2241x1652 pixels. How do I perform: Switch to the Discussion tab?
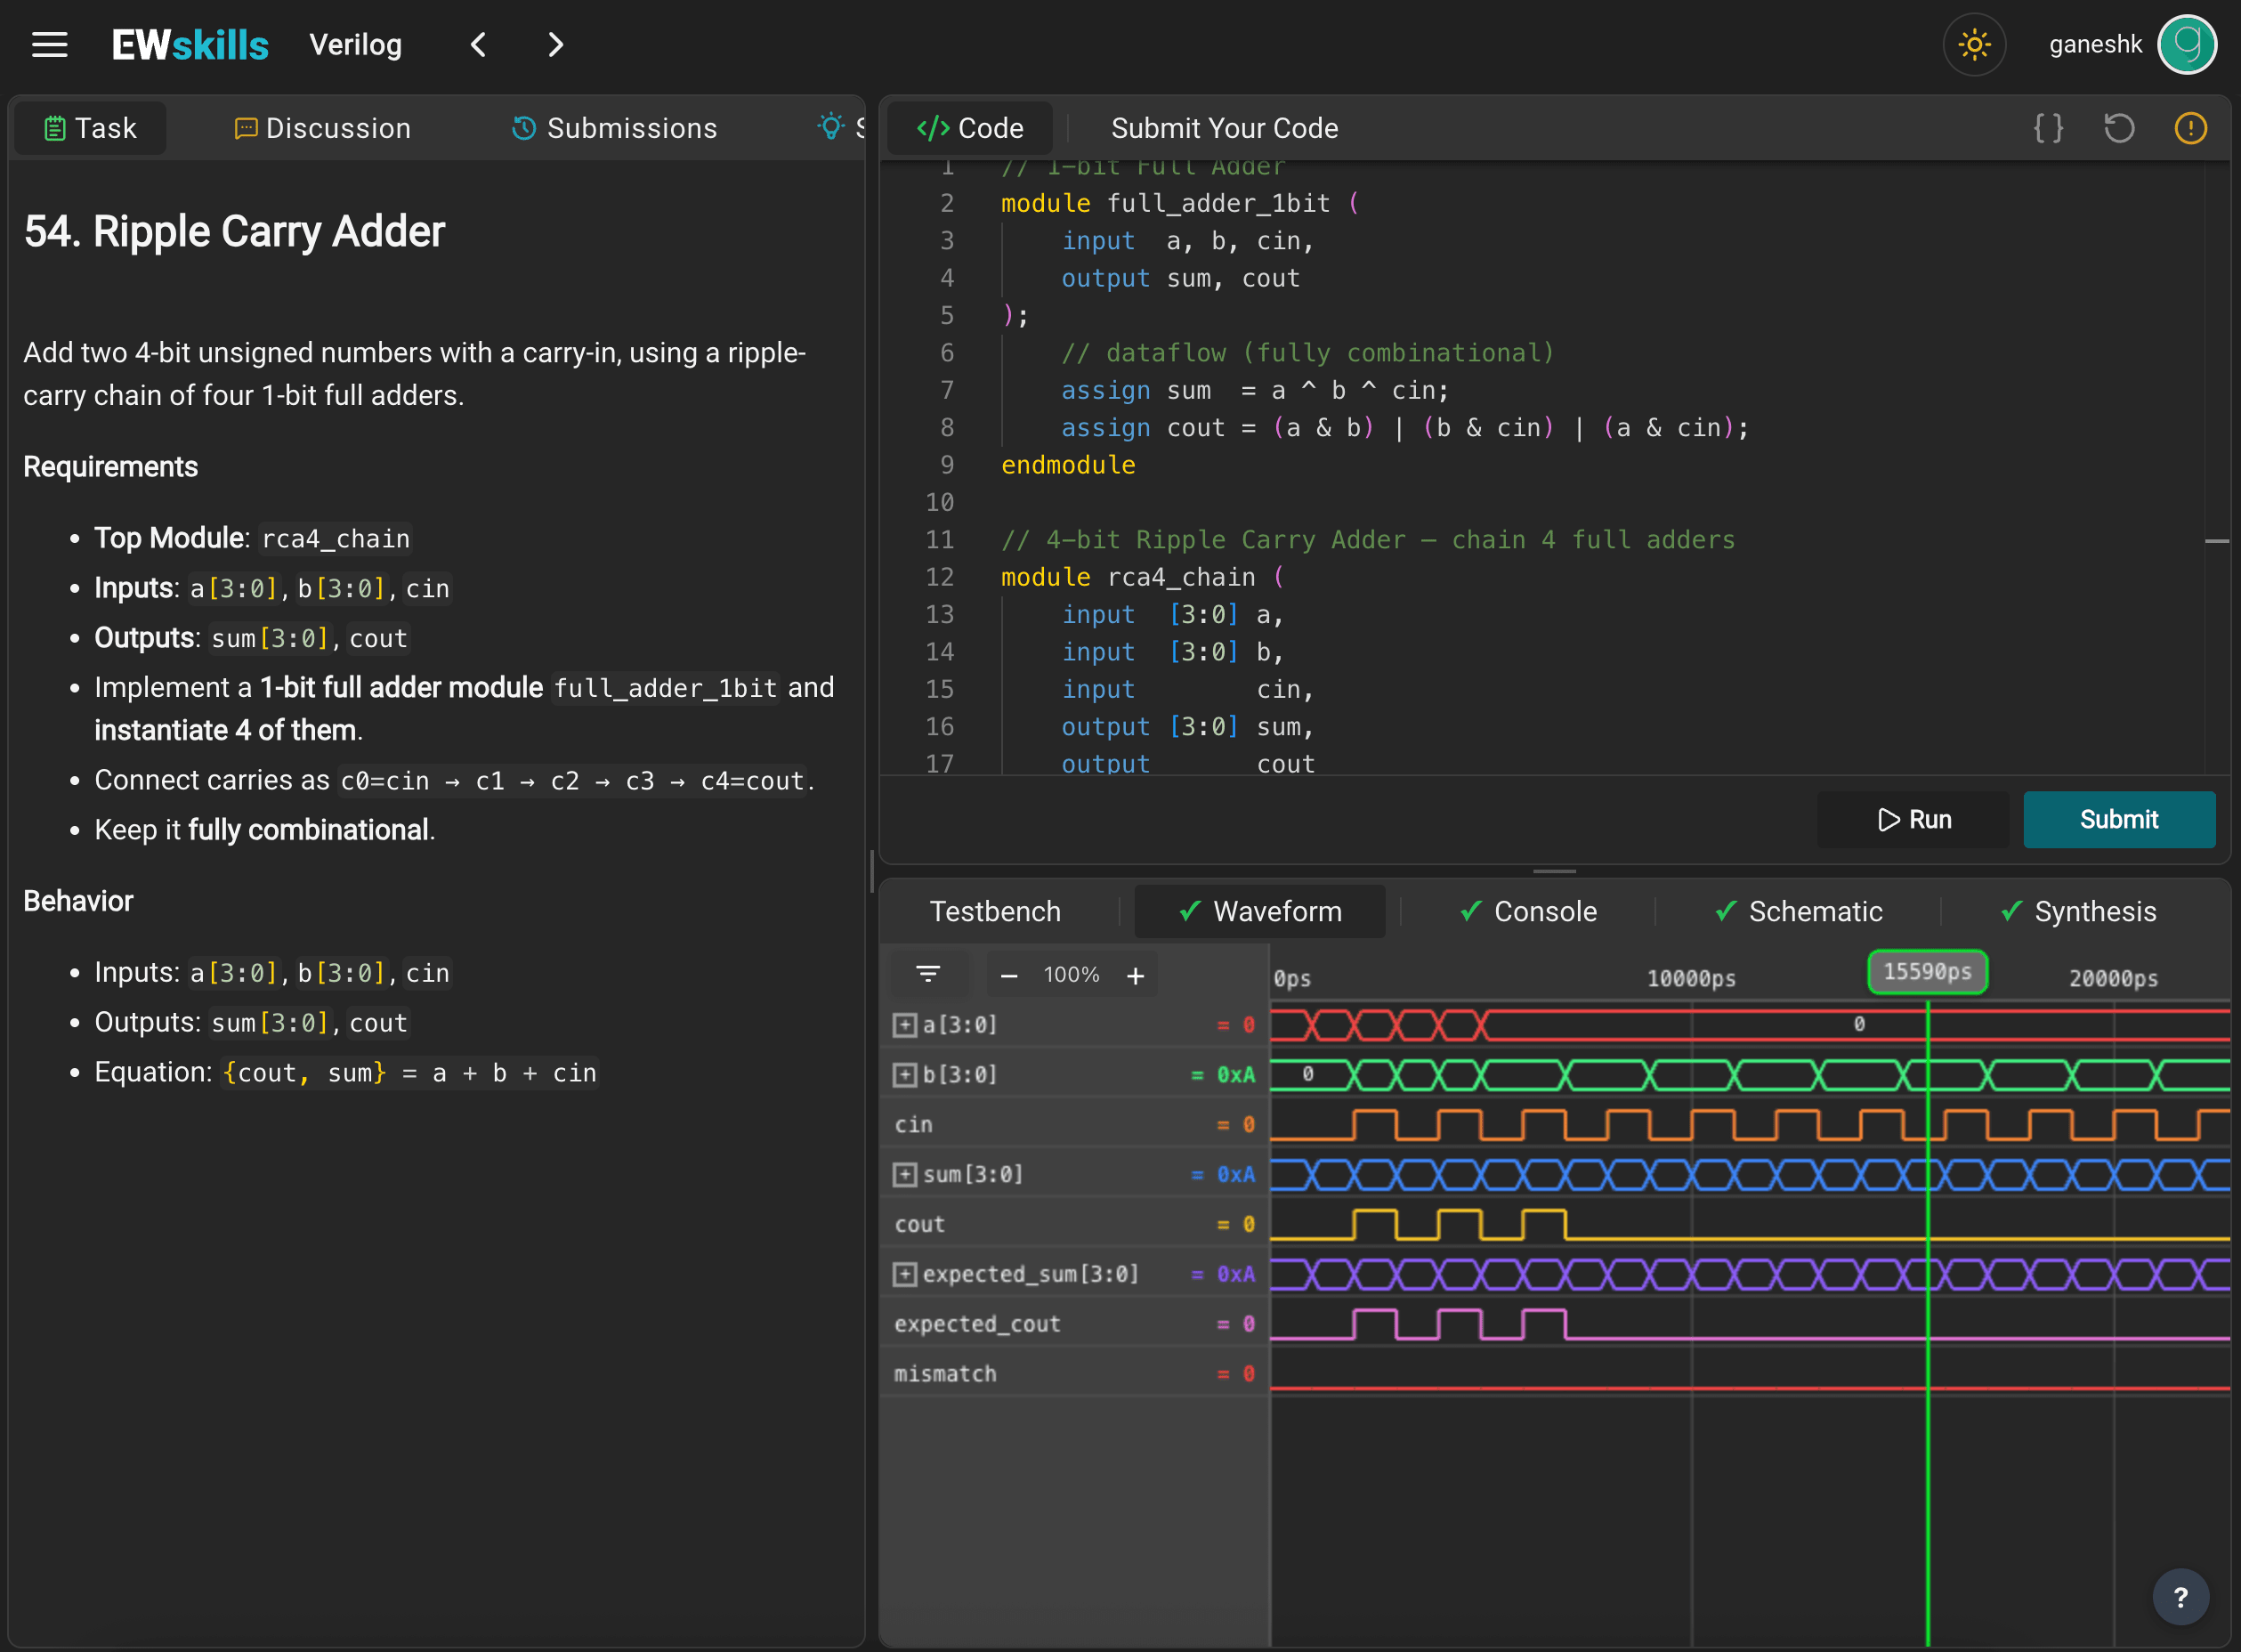coord(322,128)
